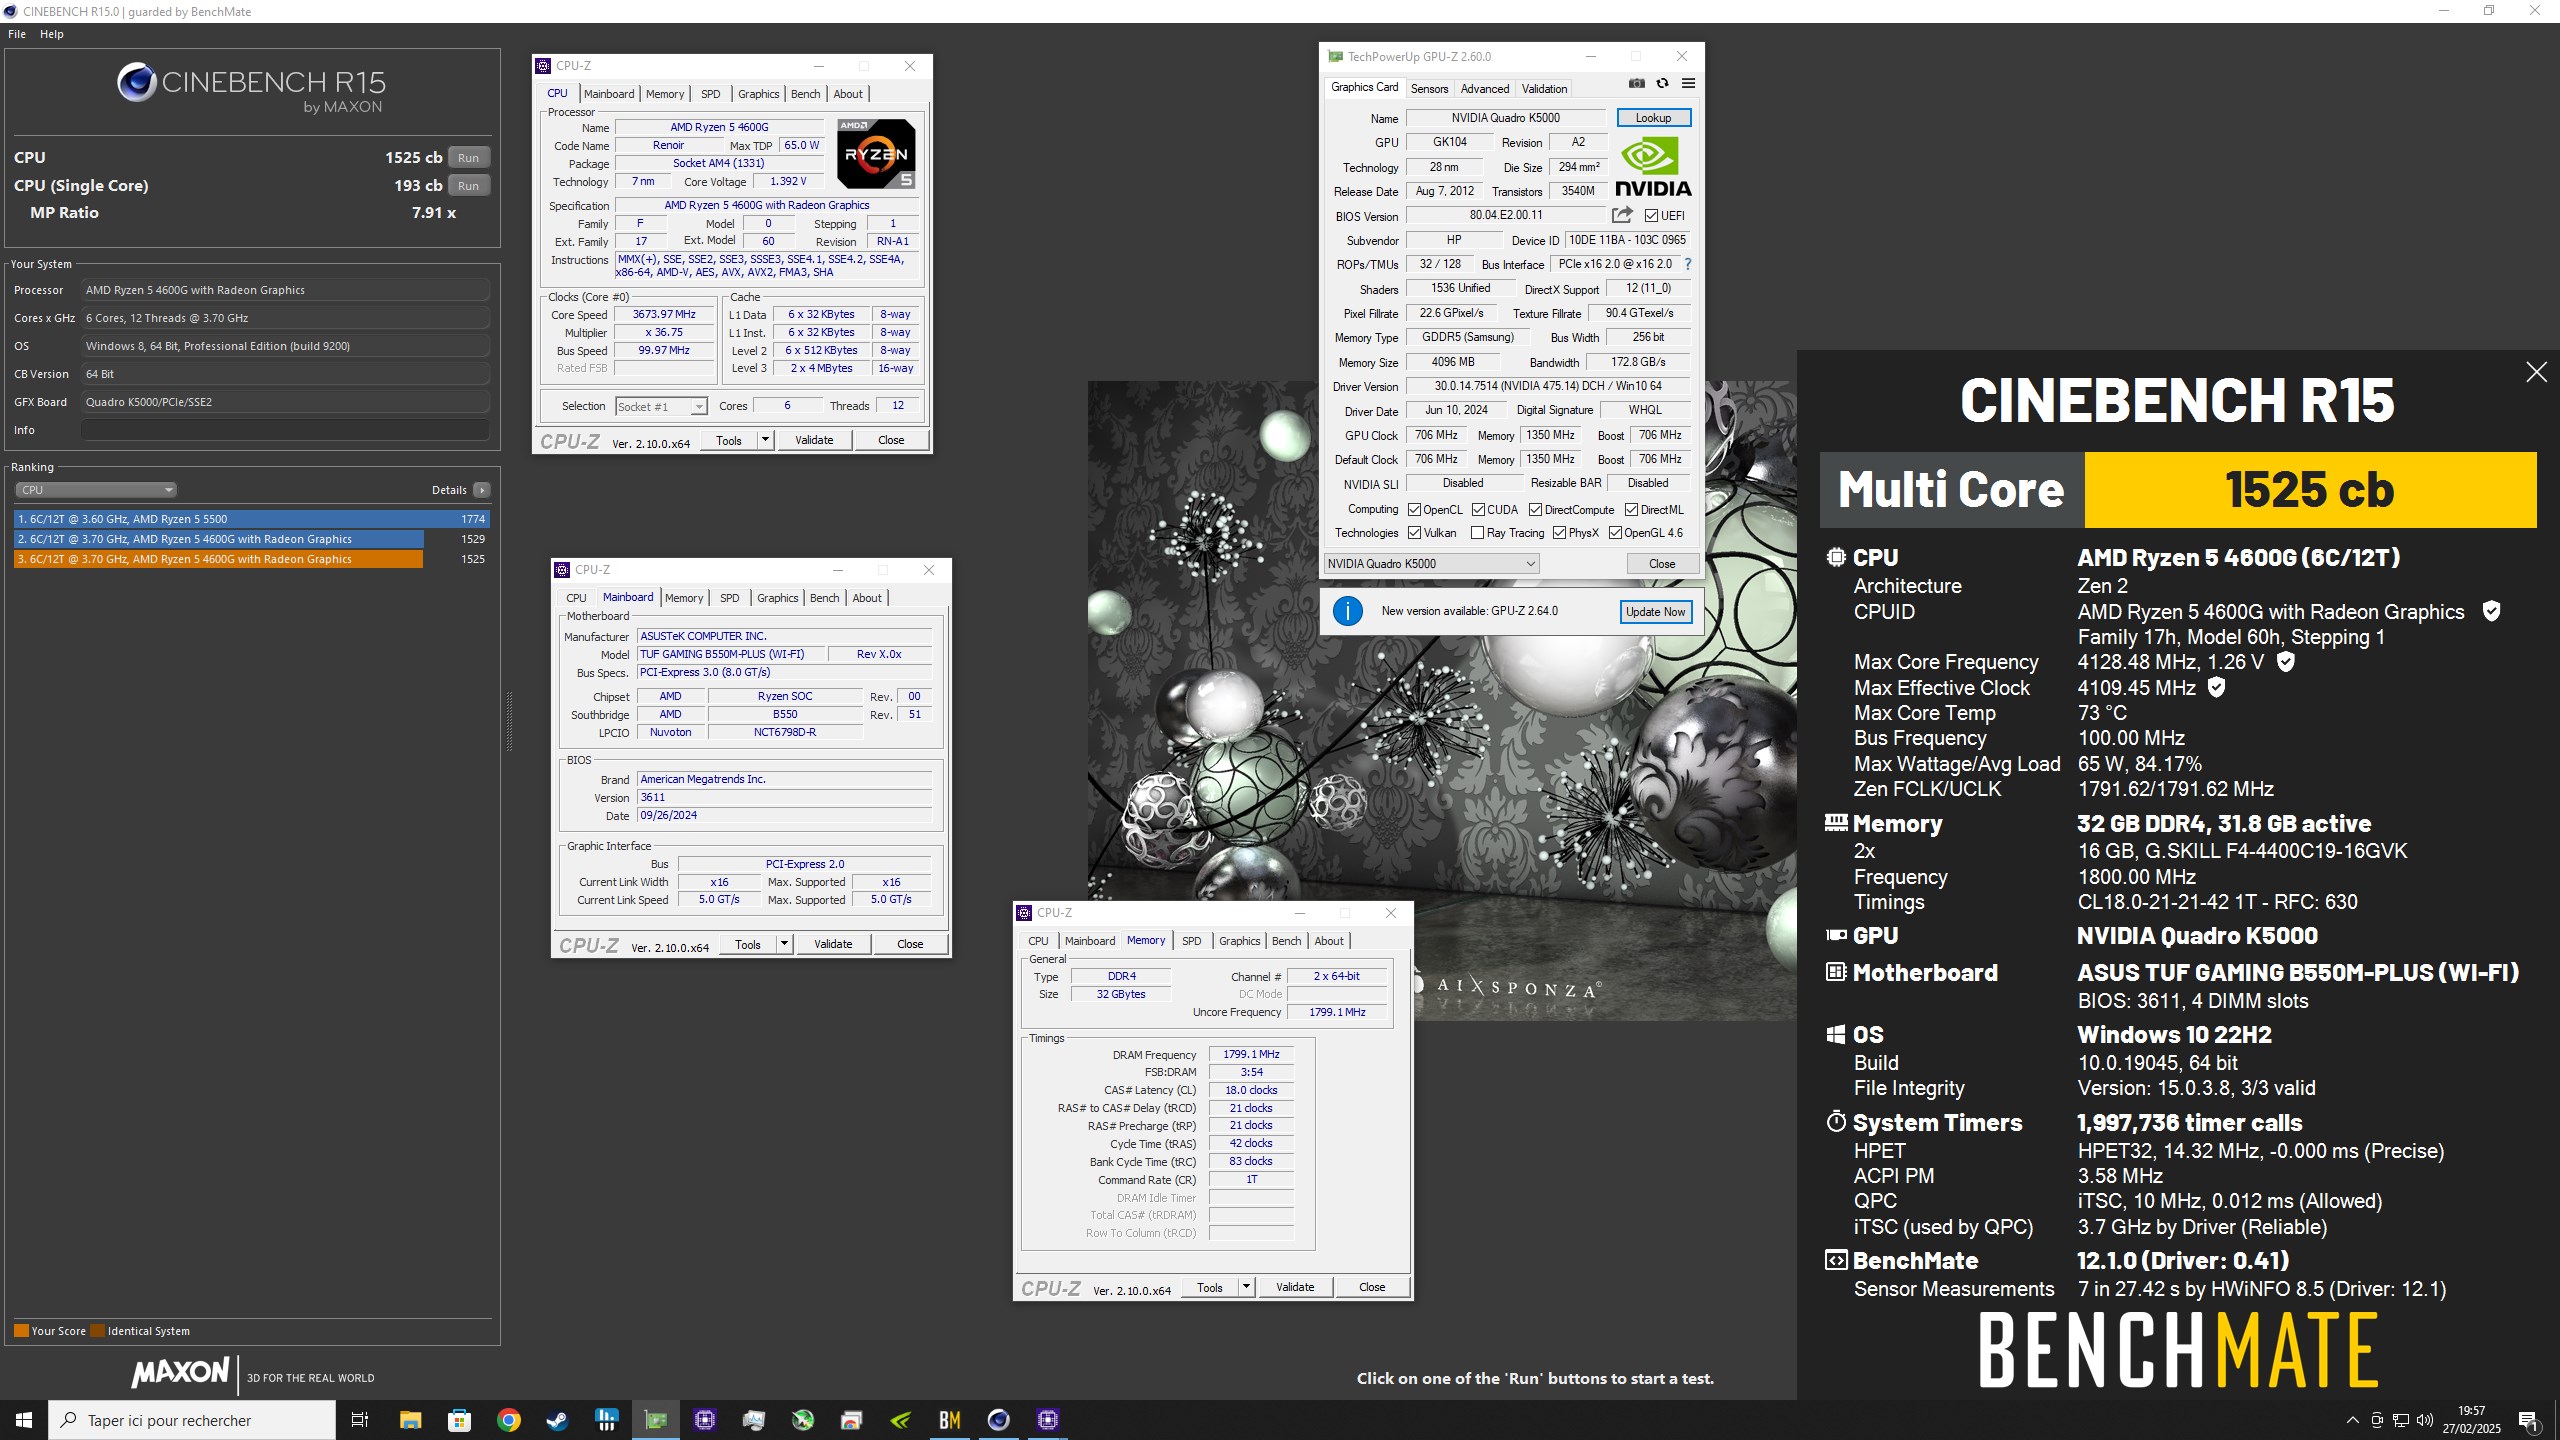
Task: Switch to the Sensors tab in GPU-Z
Action: pos(1429,89)
